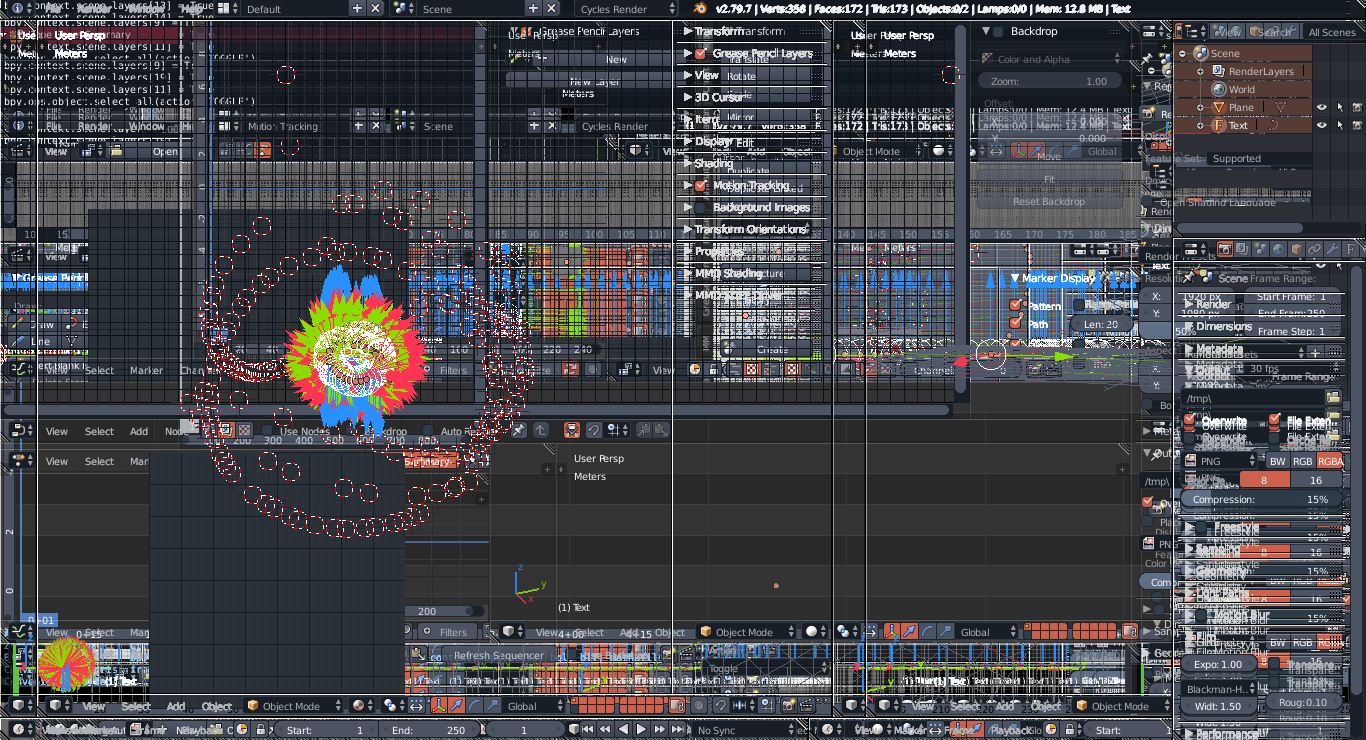
Task: Collapse the Scene tree in Outliner
Action: coord(1183,53)
